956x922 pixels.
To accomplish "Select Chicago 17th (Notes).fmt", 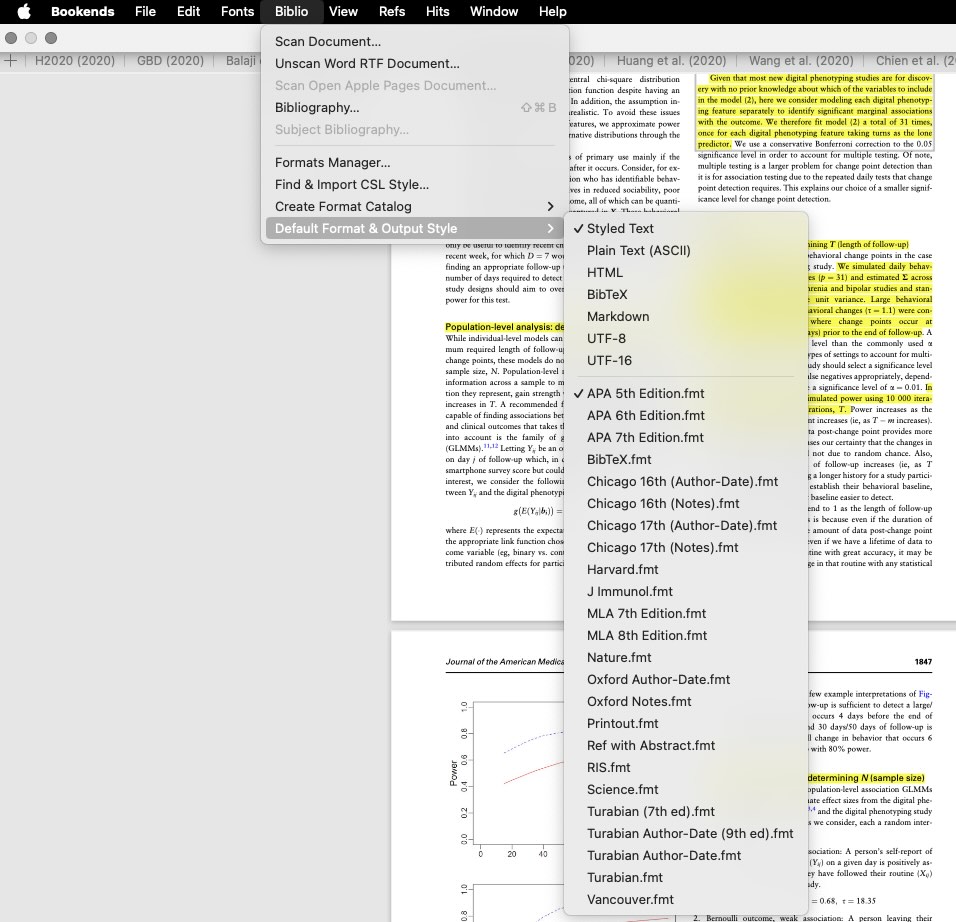I will (686, 547).
